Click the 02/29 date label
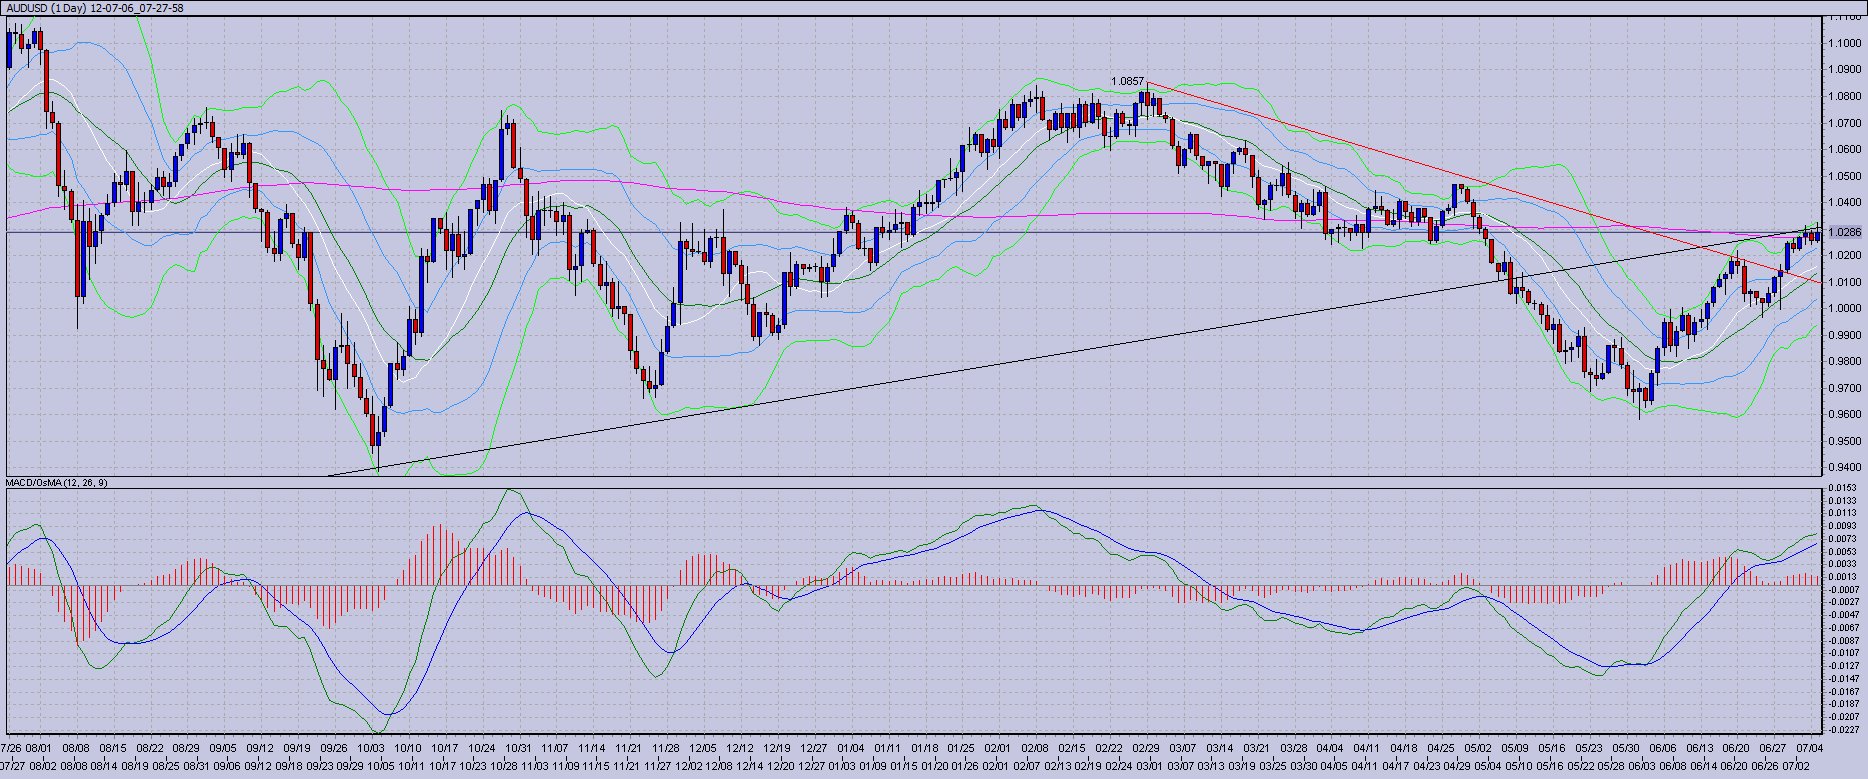The height and width of the screenshot is (779, 1868). [1146, 748]
